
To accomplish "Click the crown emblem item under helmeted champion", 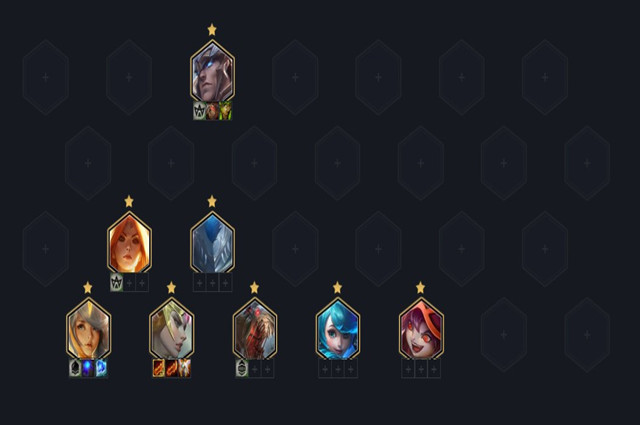I will [200, 111].
